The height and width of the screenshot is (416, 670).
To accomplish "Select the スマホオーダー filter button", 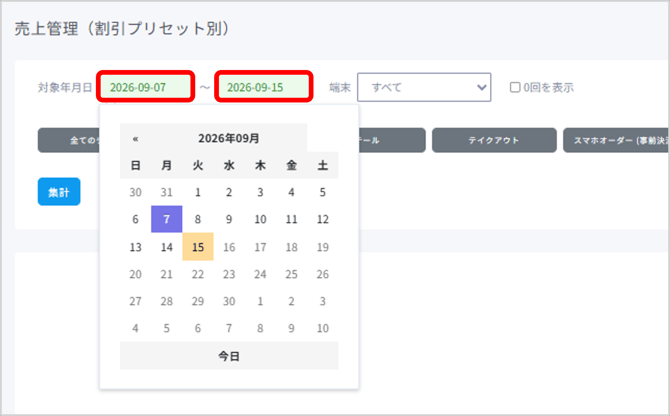I will 616,140.
